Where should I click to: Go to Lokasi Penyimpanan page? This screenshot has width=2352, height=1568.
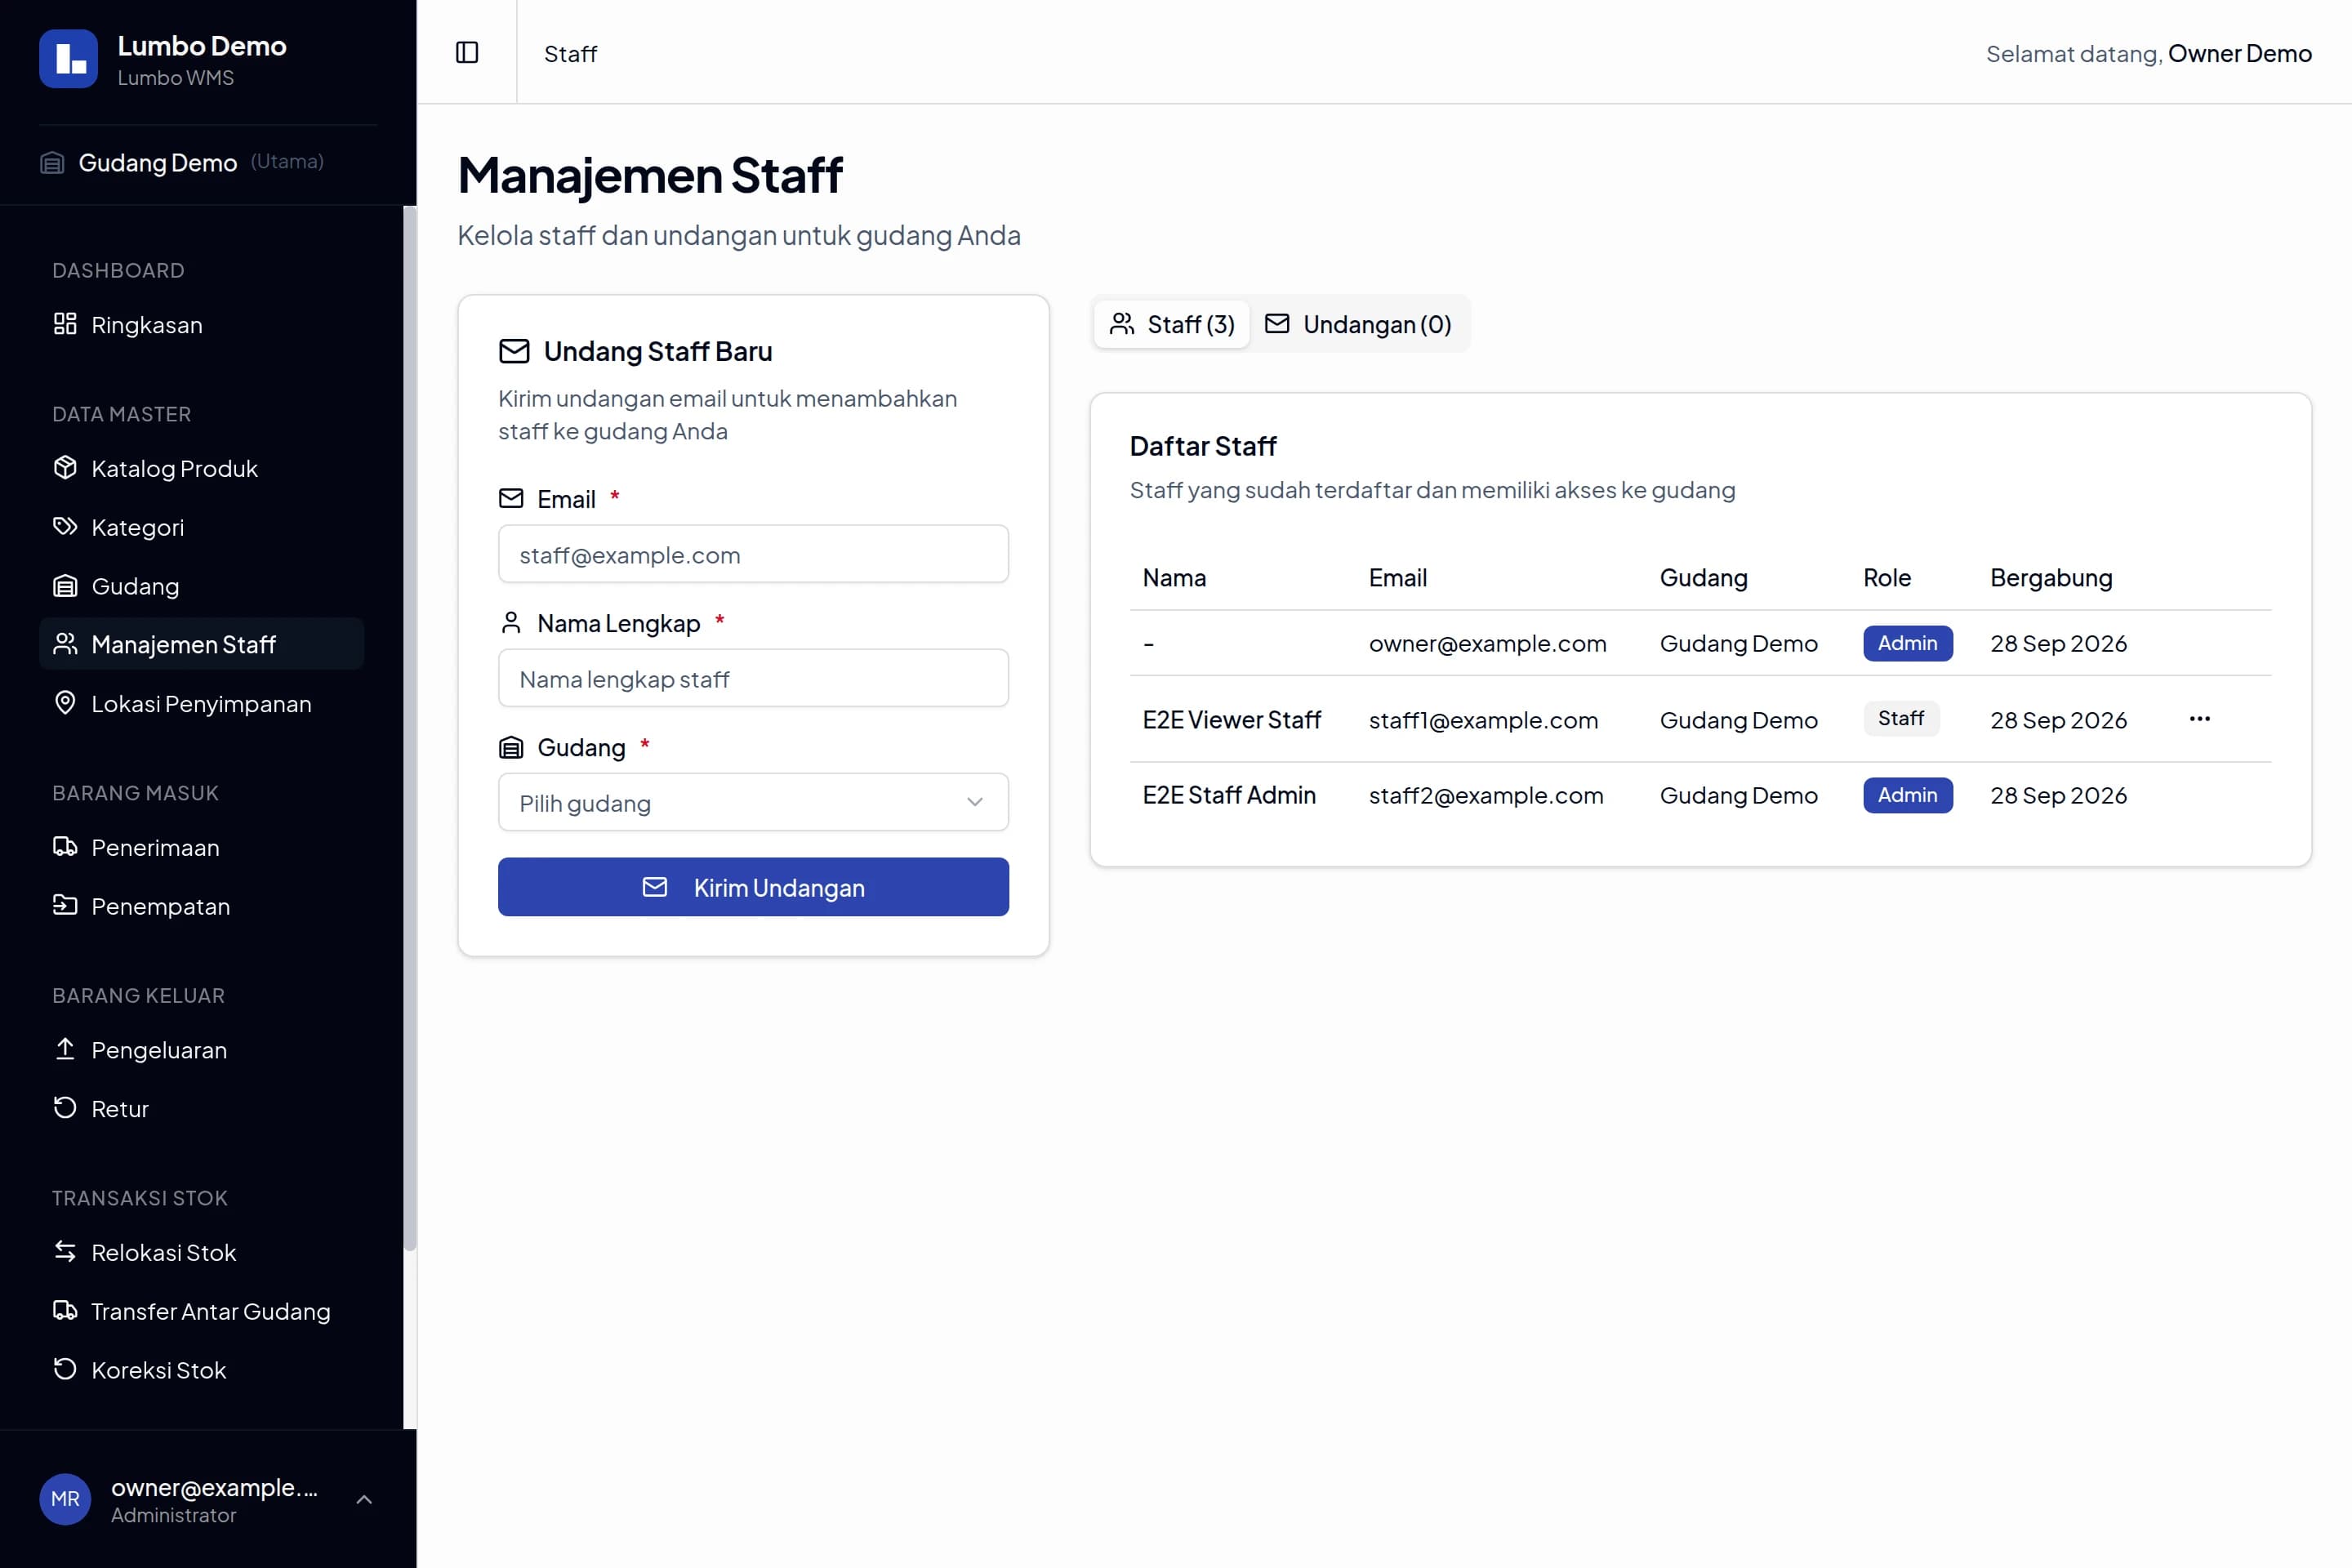(201, 703)
